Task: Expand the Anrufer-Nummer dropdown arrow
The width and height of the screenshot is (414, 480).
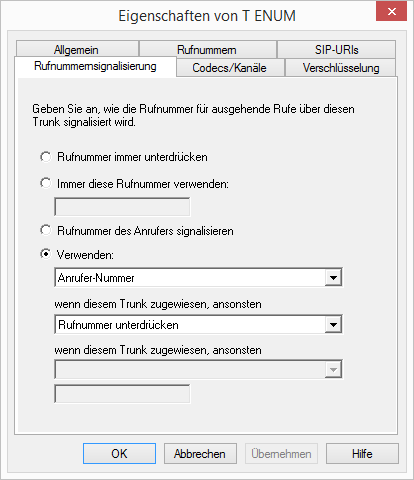Action: click(333, 277)
